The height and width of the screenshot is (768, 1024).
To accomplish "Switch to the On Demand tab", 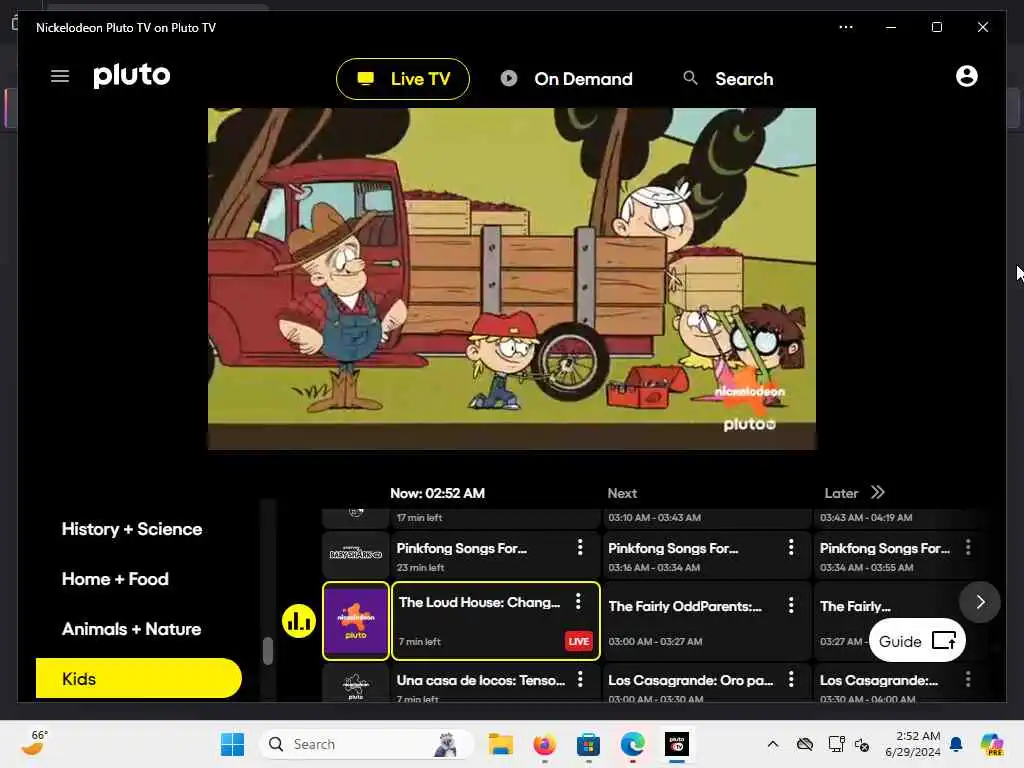I will [566, 79].
